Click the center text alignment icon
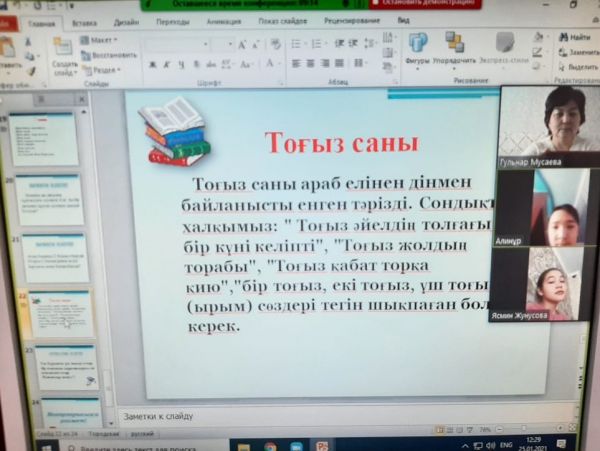Image resolution: width=600 pixels, height=451 pixels. (x=312, y=64)
